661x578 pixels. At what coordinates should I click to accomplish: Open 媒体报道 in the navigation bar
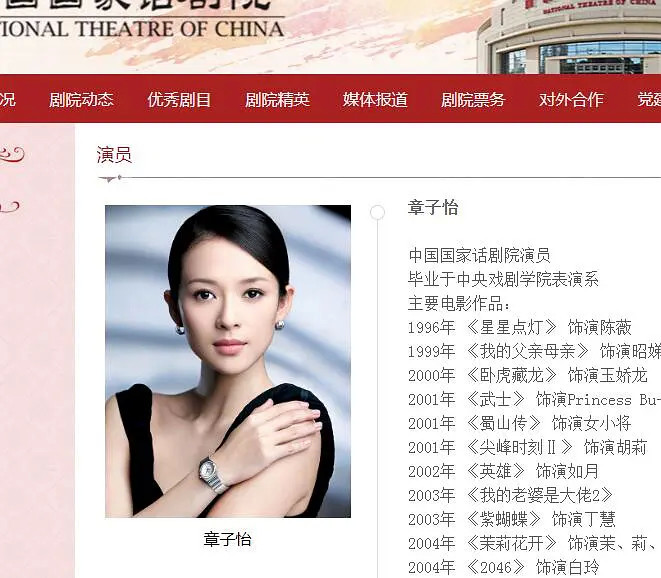375,100
